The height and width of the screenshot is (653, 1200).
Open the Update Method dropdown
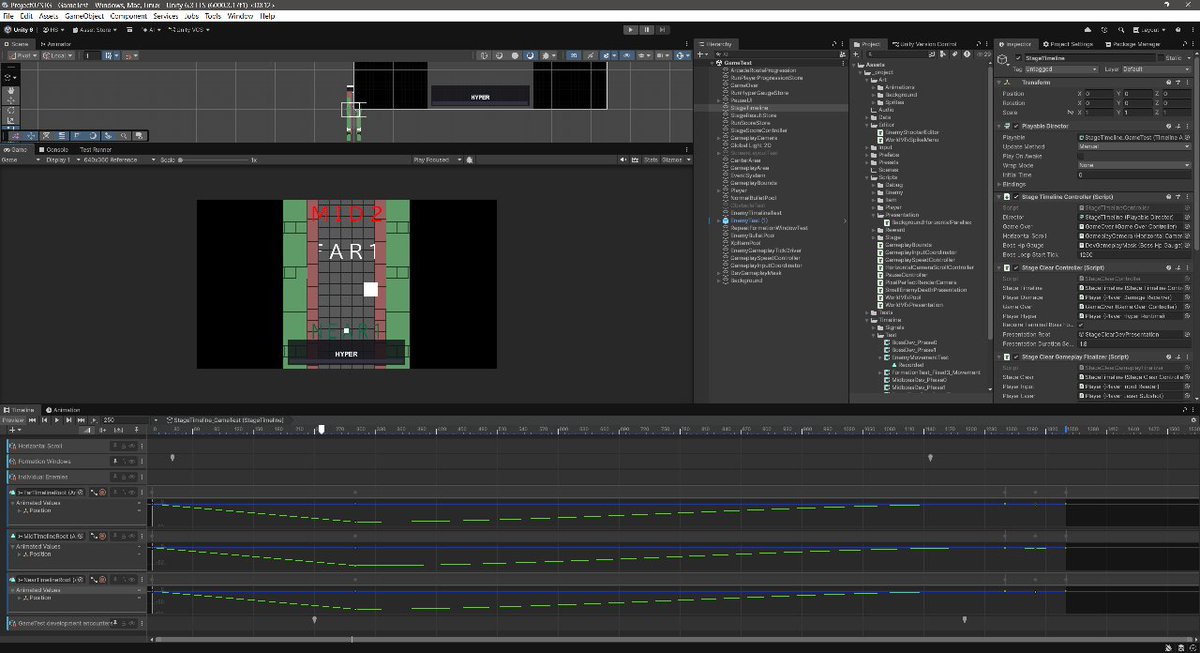pos(1135,146)
